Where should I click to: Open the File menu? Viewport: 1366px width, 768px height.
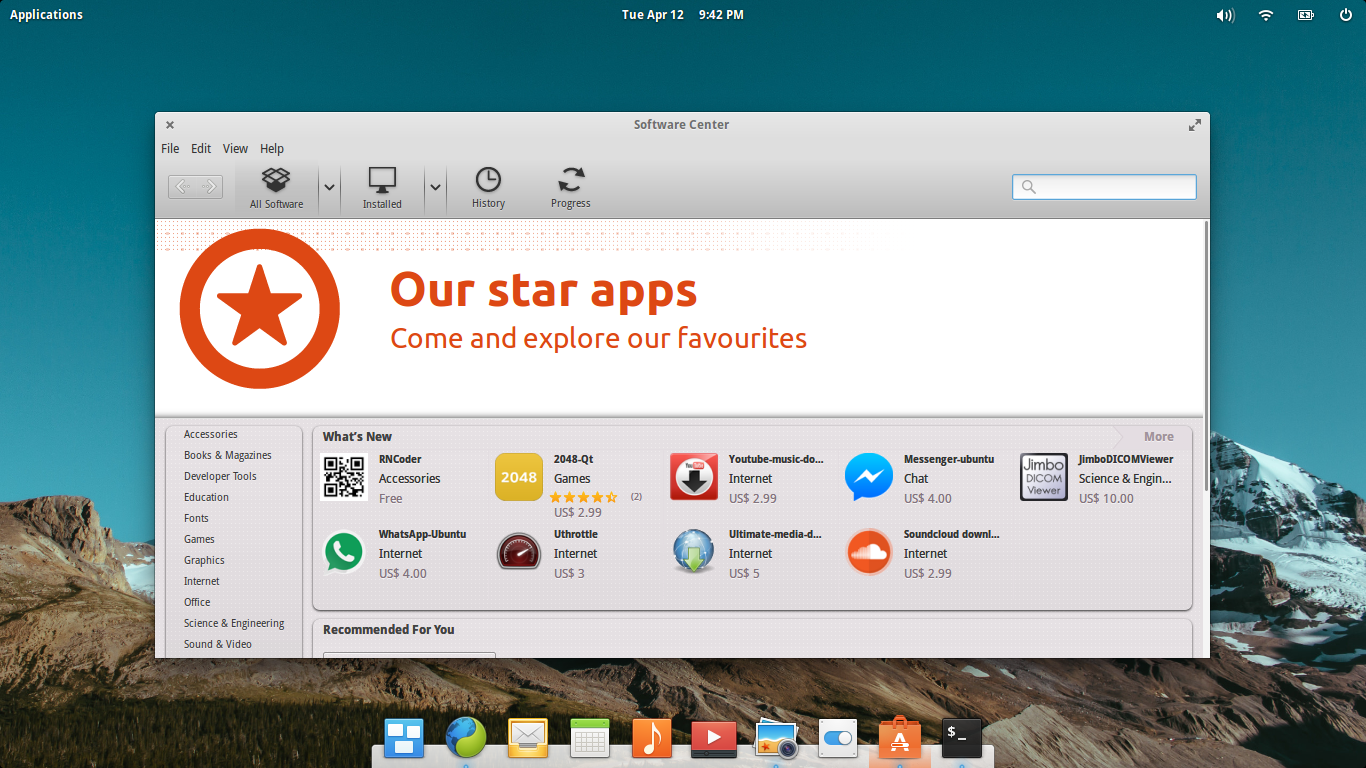coord(170,148)
